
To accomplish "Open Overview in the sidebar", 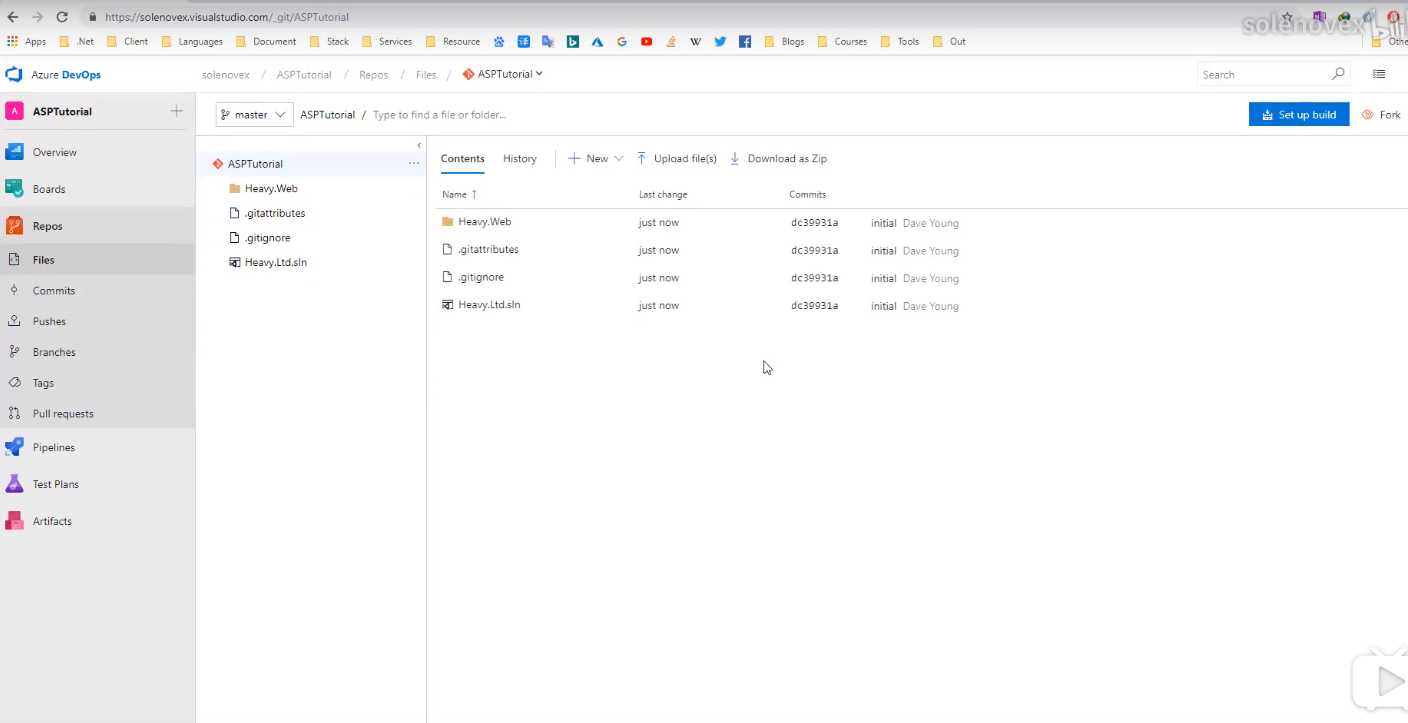I will pos(54,152).
